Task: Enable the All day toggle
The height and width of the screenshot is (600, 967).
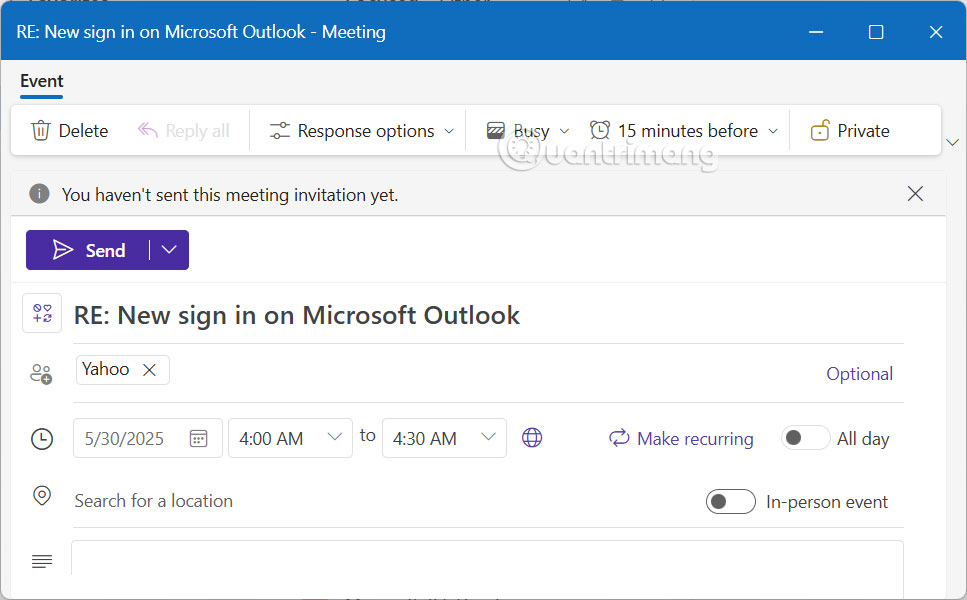Action: pos(805,438)
